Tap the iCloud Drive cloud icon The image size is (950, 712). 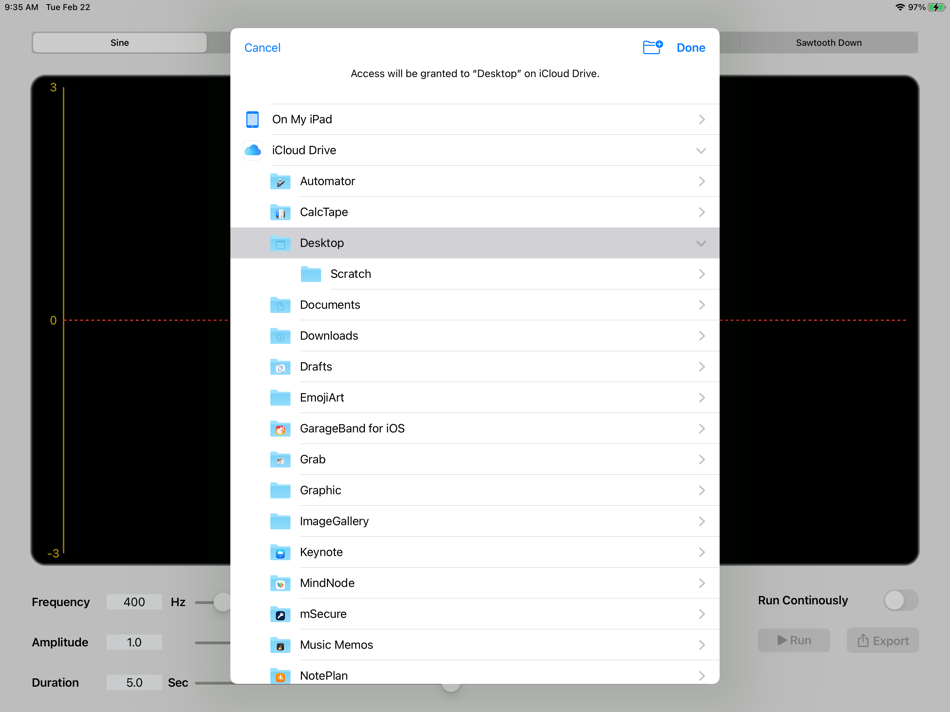point(253,150)
